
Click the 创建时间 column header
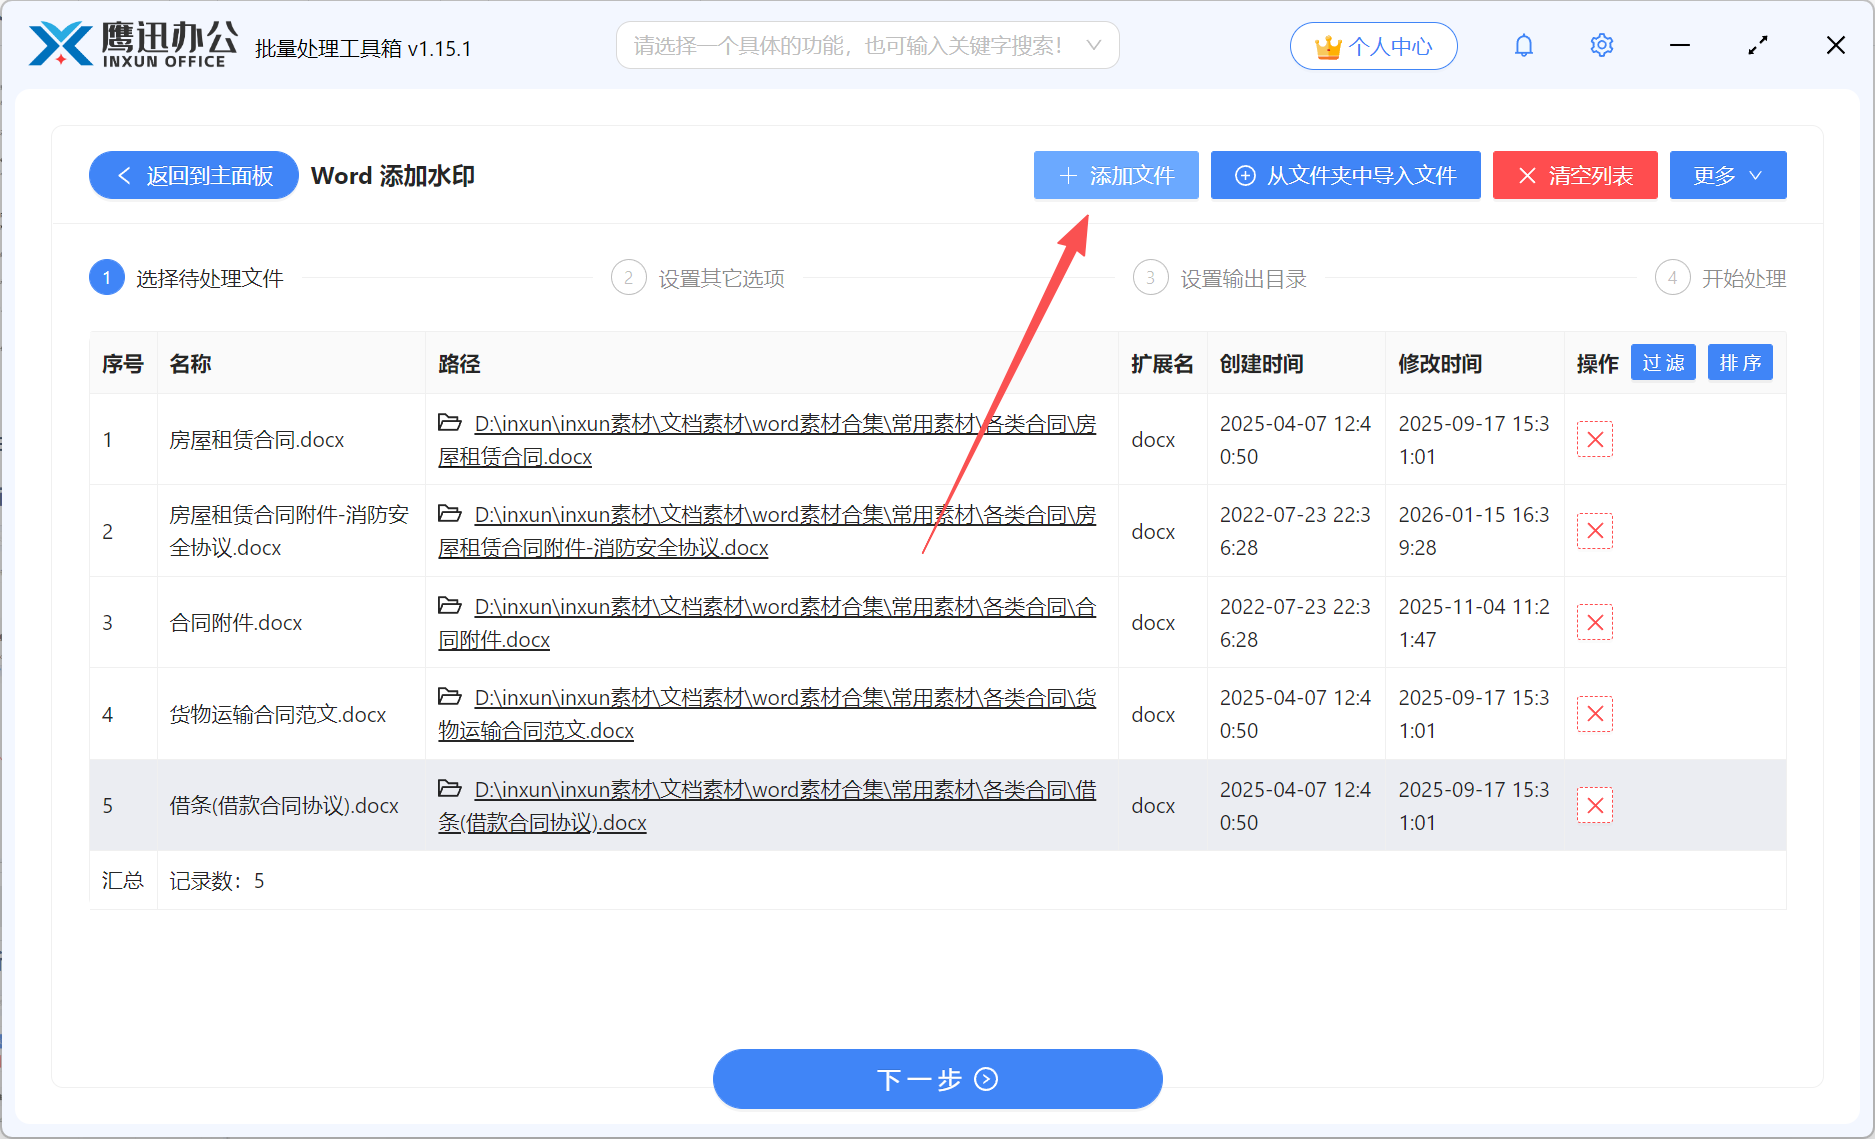pyautogui.click(x=1261, y=364)
